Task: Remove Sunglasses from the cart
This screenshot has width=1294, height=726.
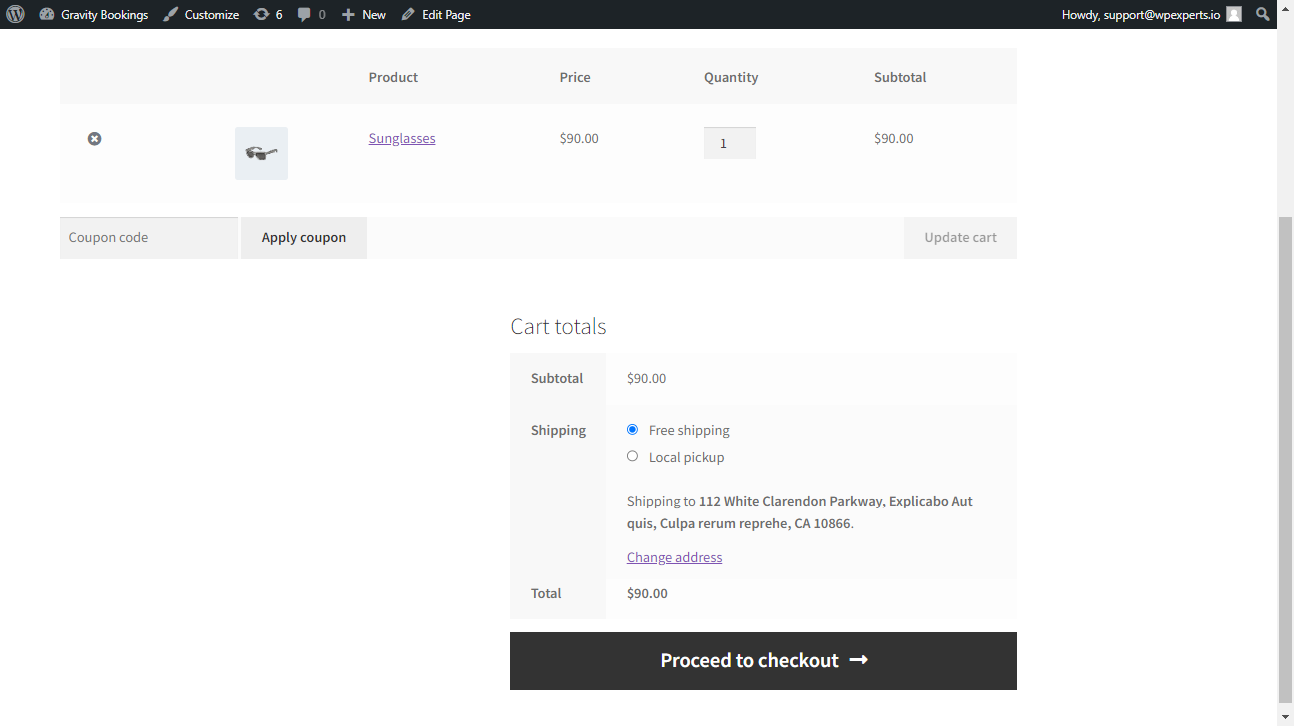Action: [94, 139]
